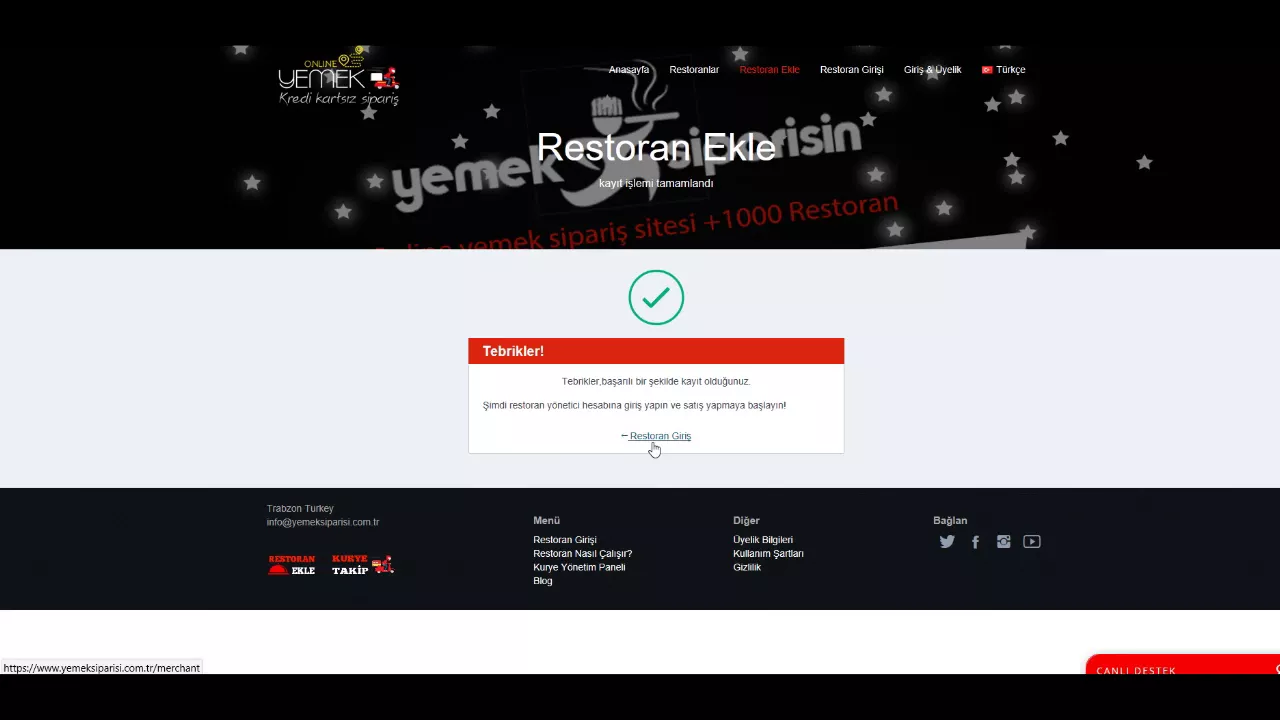Viewport: 1280px width, 720px height.
Task: Open Restoranlar in top navigation
Action: (694, 70)
